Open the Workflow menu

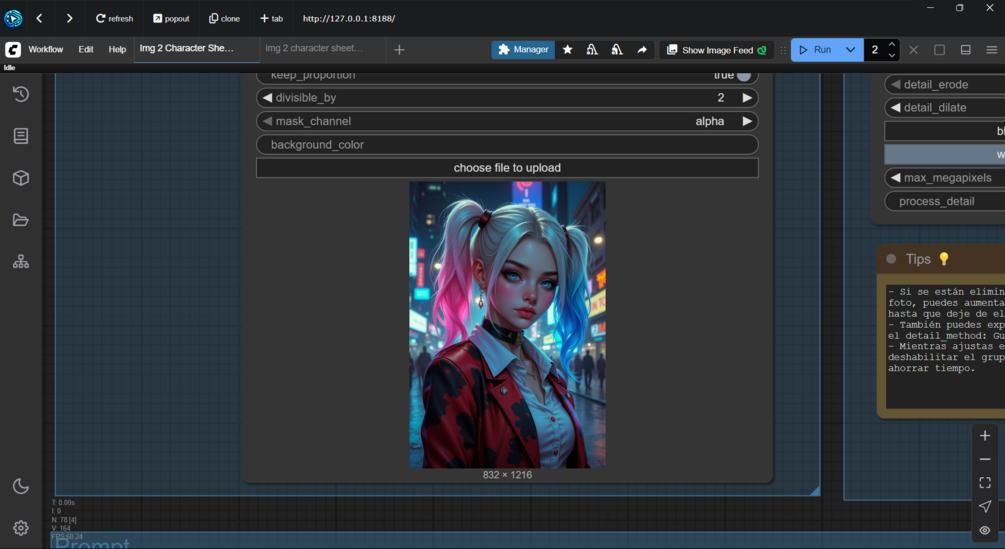click(46, 49)
